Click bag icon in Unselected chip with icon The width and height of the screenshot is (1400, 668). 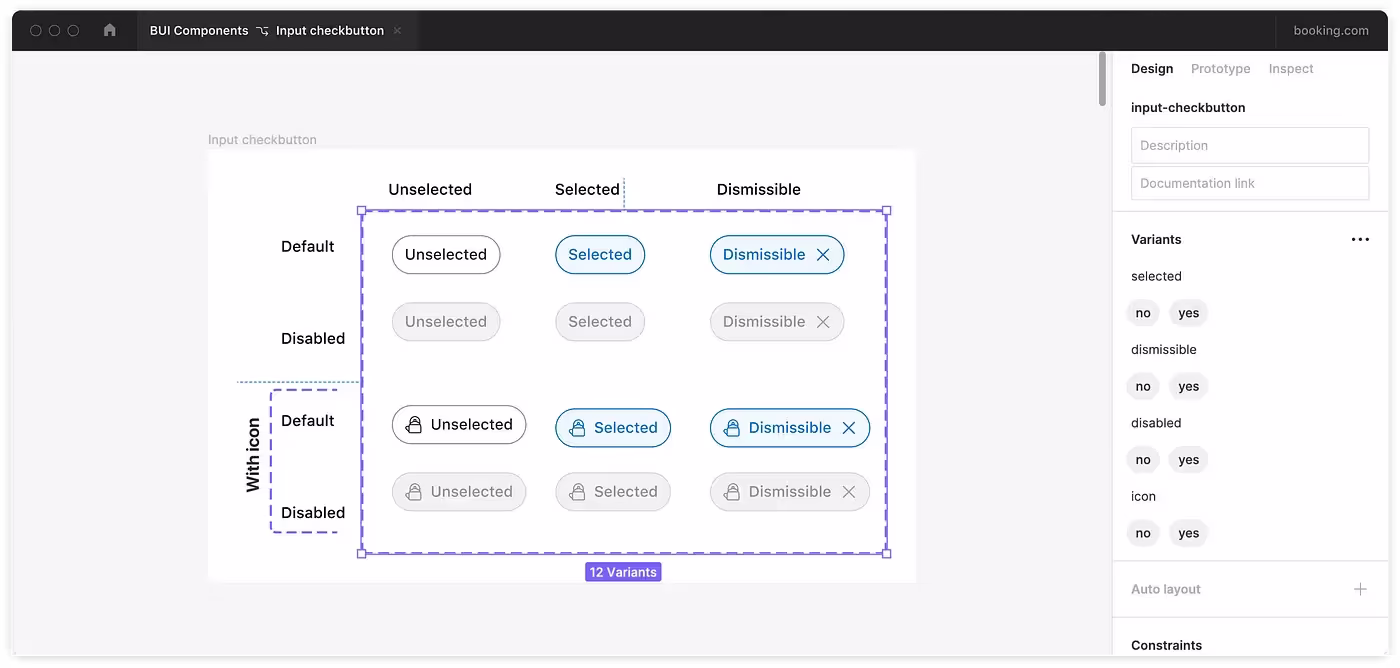click(413, 425)
